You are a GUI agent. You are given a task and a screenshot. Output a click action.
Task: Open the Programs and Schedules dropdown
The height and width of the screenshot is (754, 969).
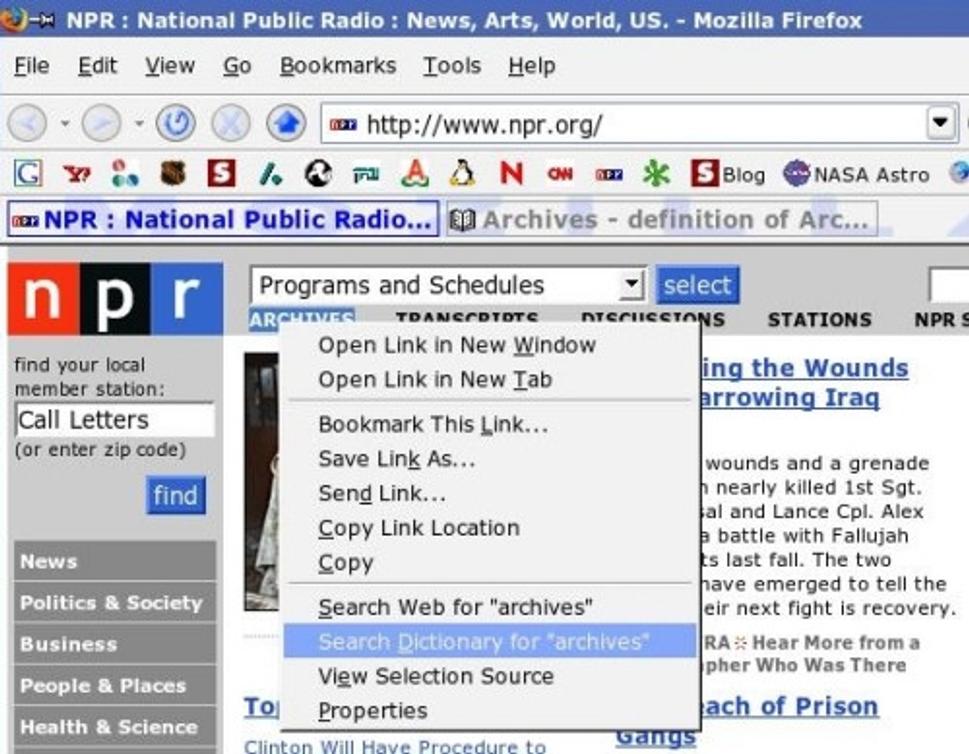click(449, 286)
